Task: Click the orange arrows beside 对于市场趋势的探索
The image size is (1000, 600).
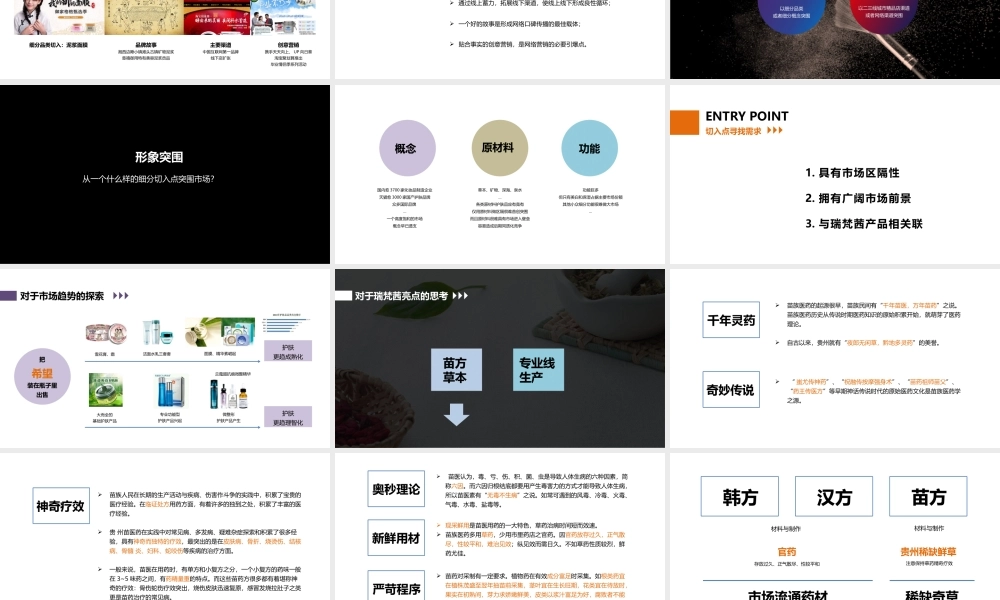Action: tap(118, 296)
